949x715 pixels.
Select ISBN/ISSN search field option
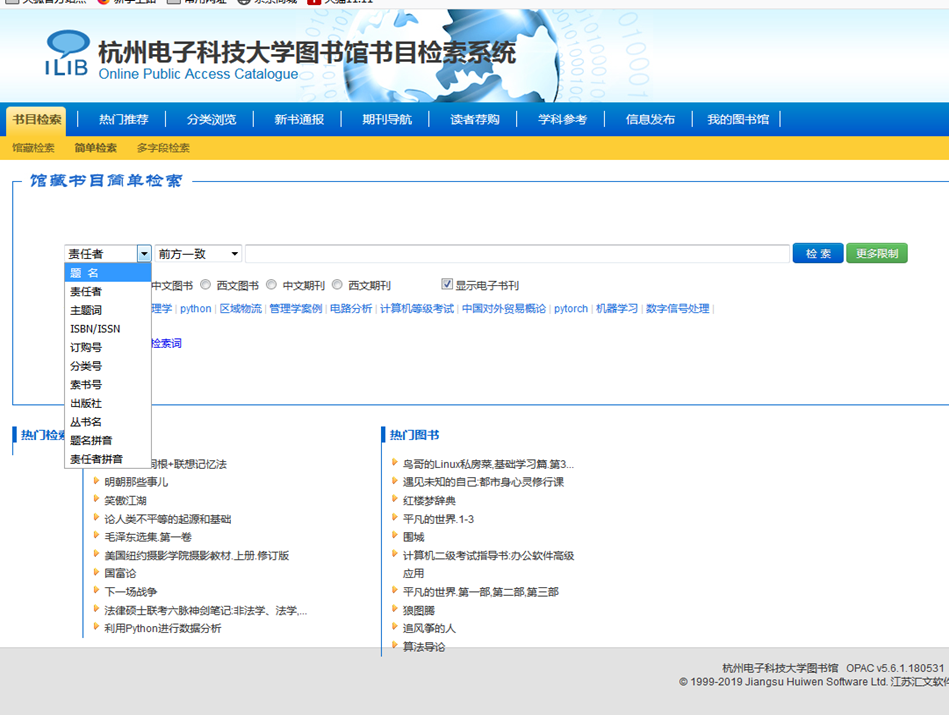(108, 329)
